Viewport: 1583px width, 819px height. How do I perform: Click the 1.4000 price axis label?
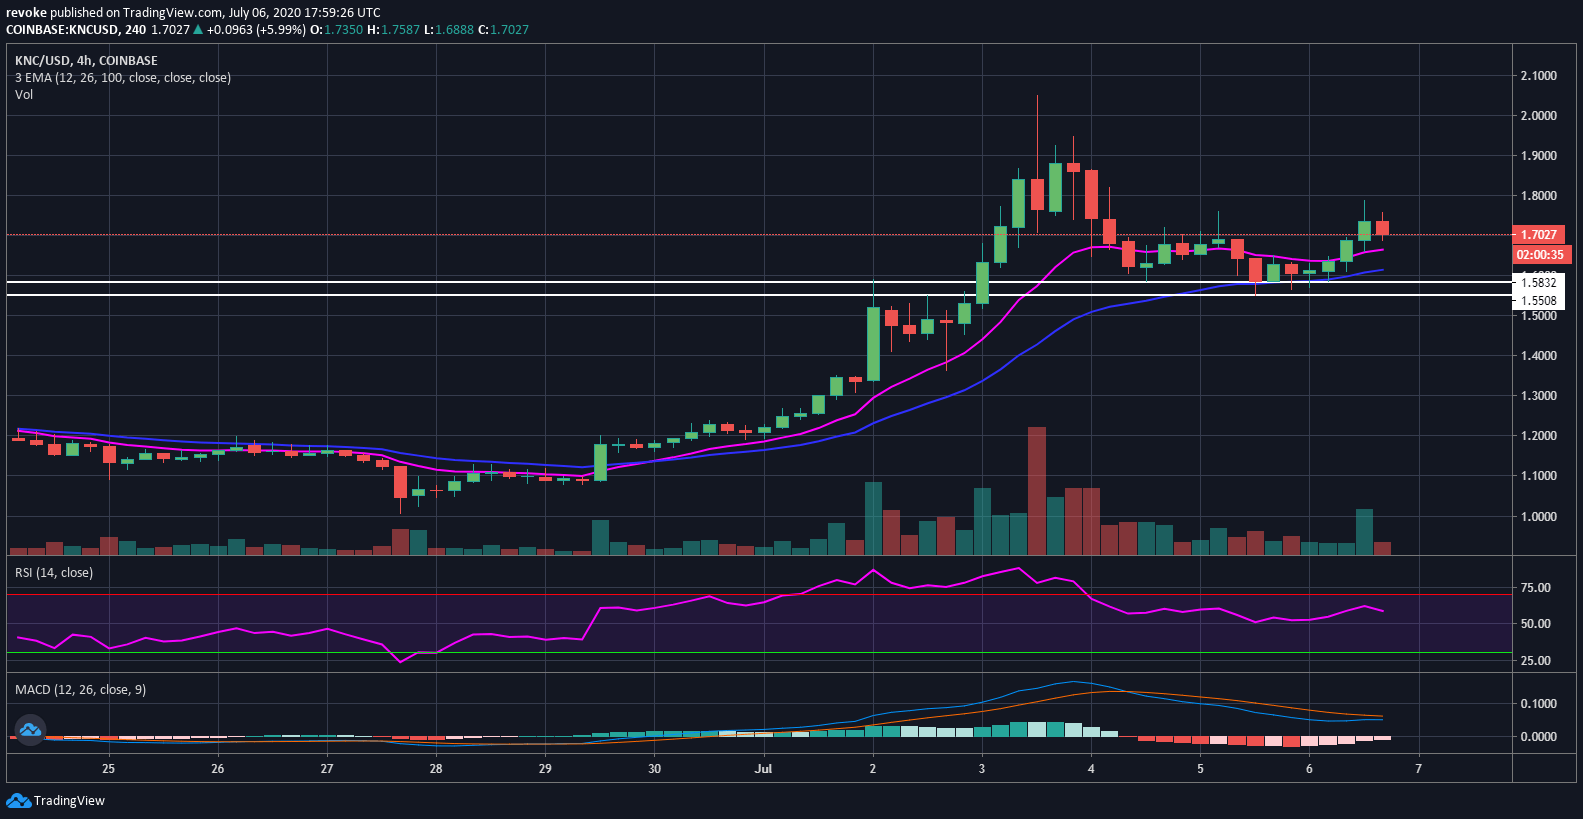[x=1539, y=356]
